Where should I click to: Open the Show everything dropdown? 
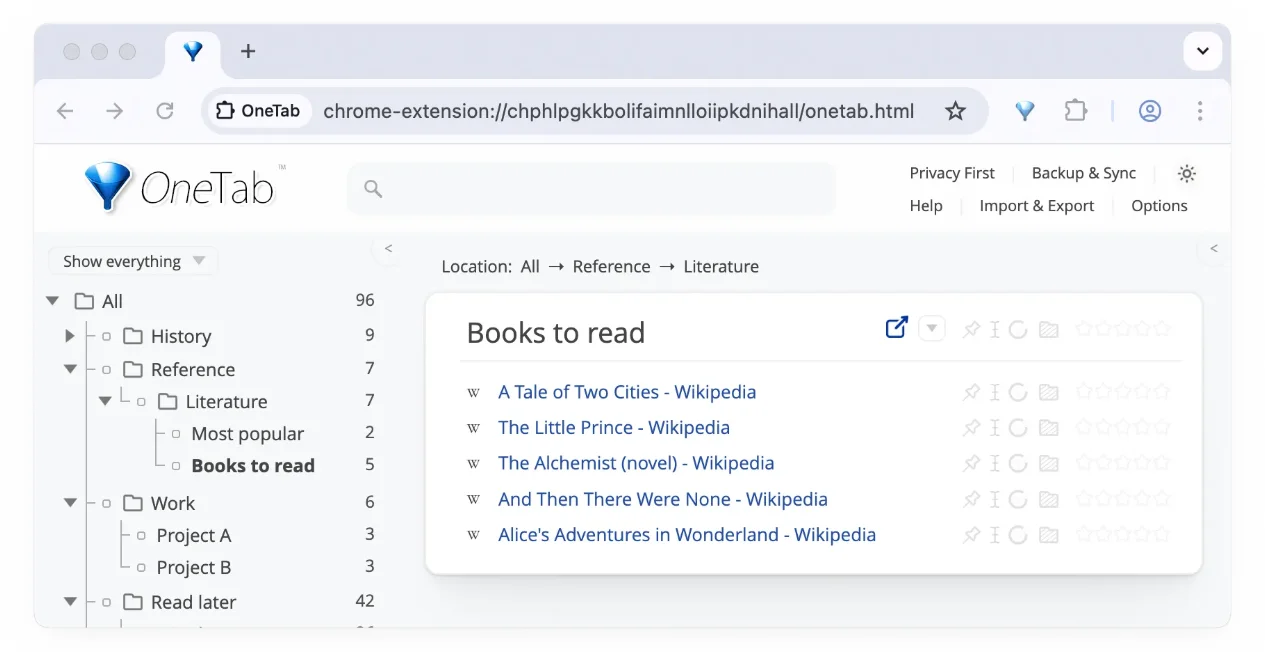(x=133, y=262)
